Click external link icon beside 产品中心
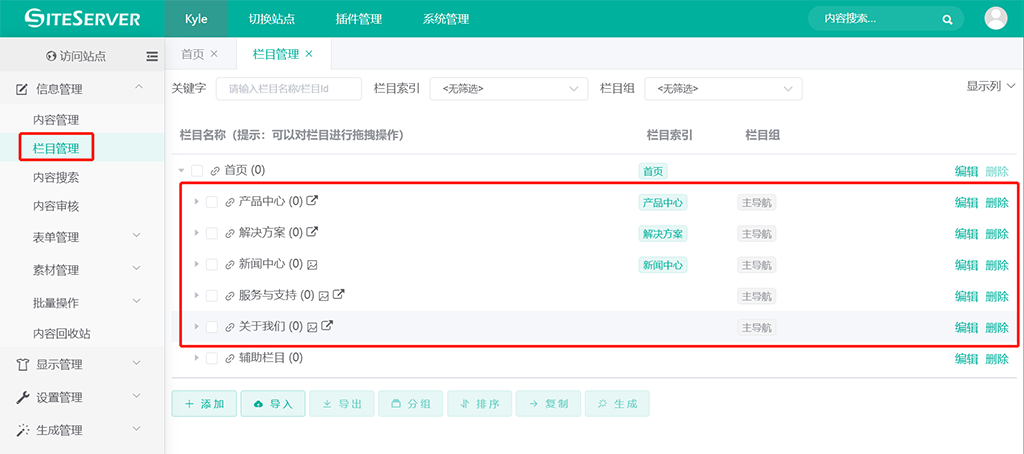 coord(312,202)
